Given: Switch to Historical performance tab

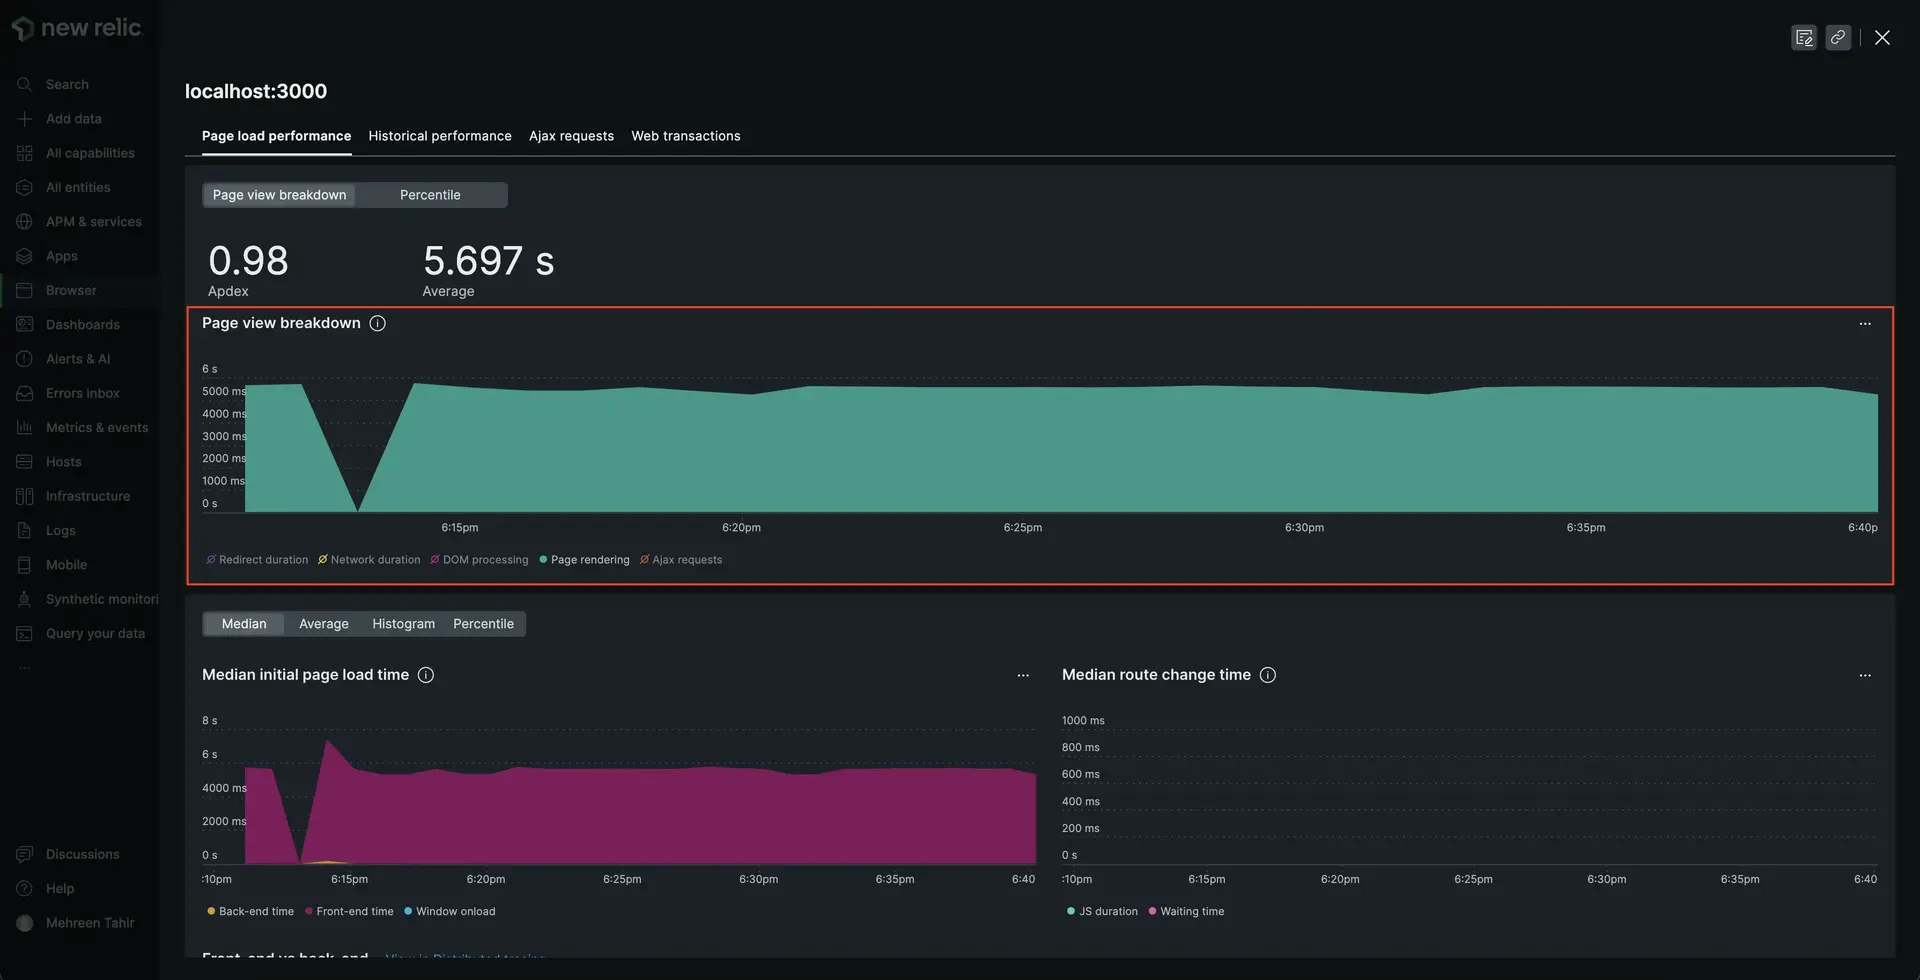Looking at the screenshot, I should pyautogui.click(x=440, y=136).
